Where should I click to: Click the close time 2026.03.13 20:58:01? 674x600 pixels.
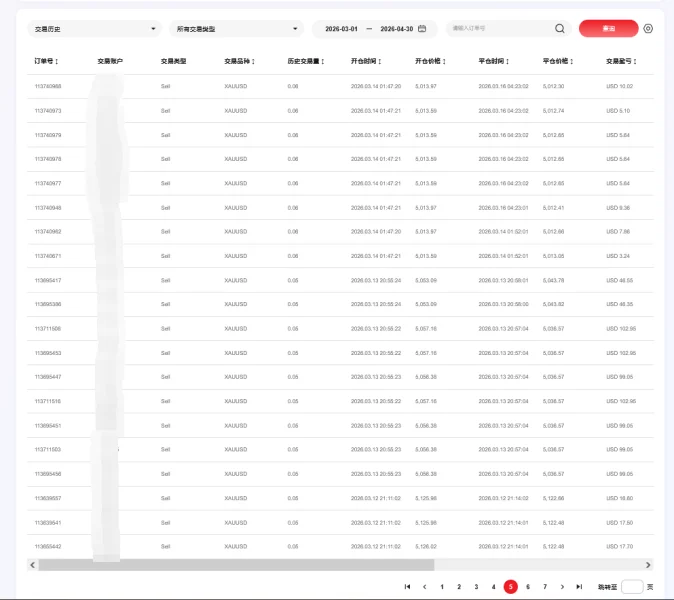pyautogui.click(x=503, y=280)
